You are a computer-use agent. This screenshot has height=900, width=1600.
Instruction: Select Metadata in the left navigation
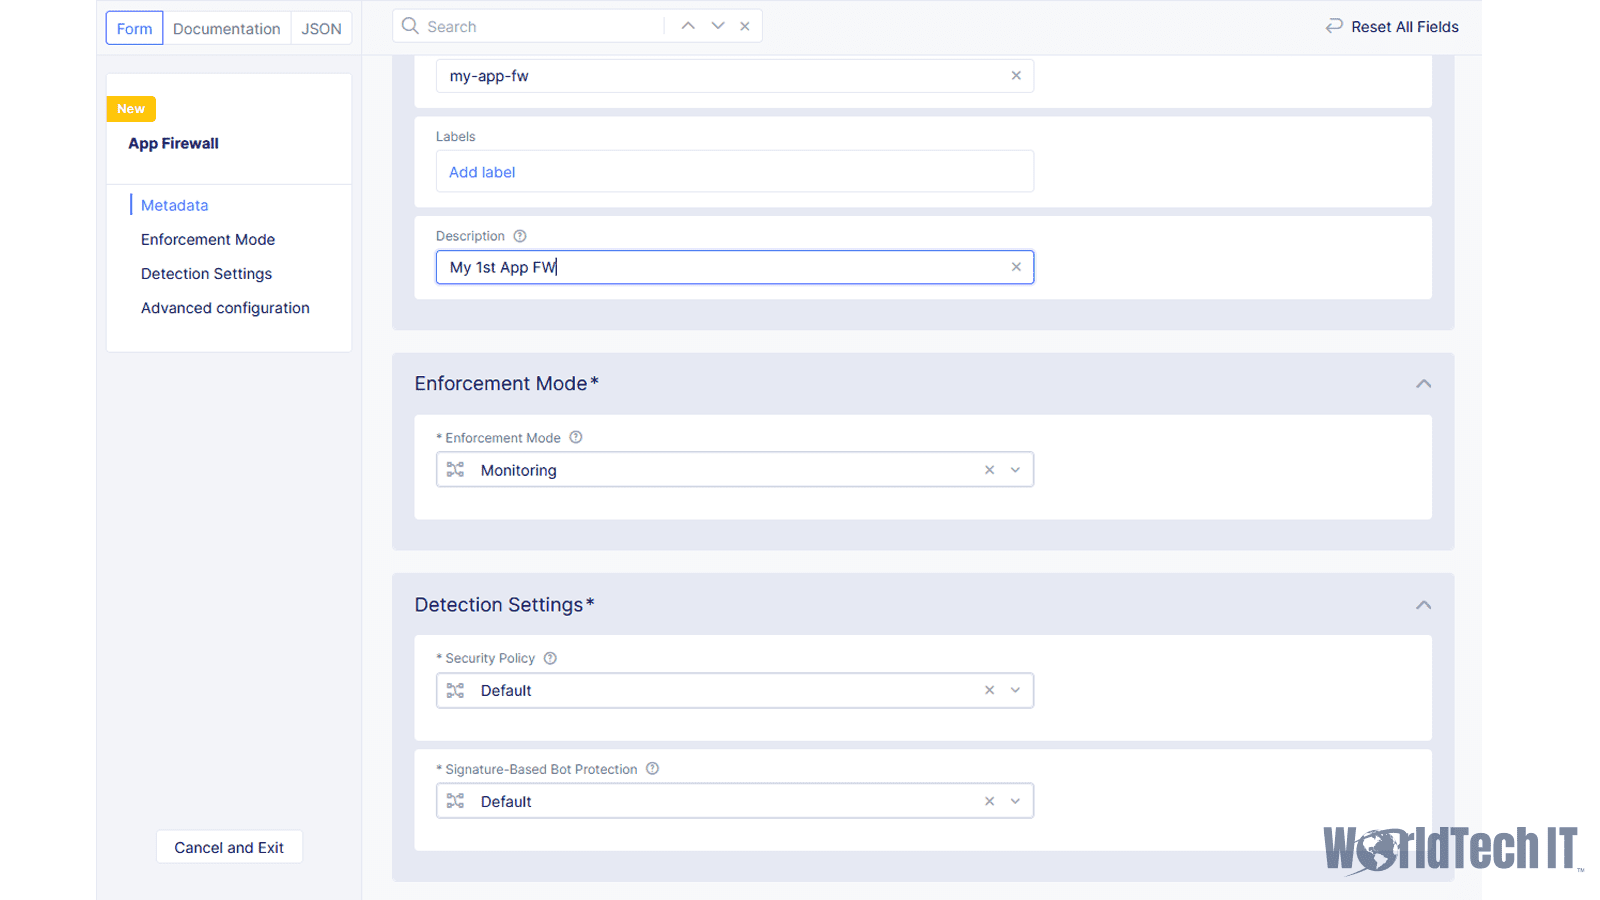point(175,205)
